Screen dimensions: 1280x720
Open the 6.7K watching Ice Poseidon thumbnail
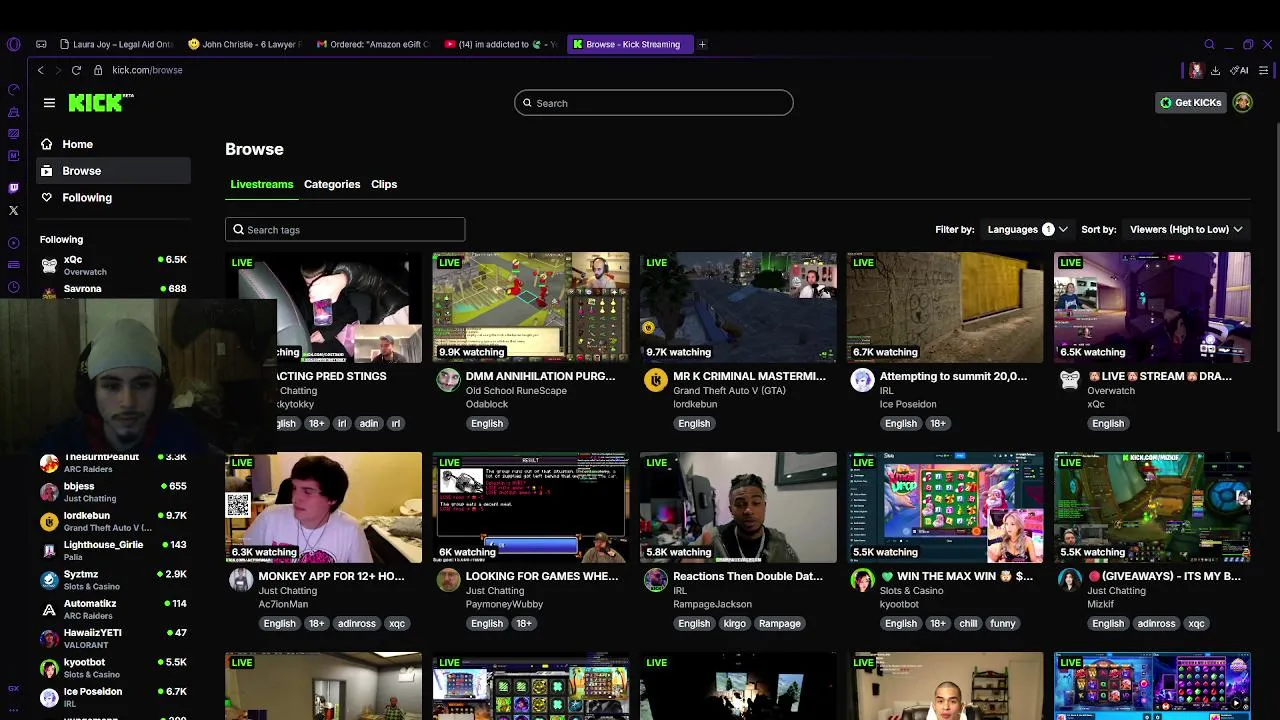[945, 307]
